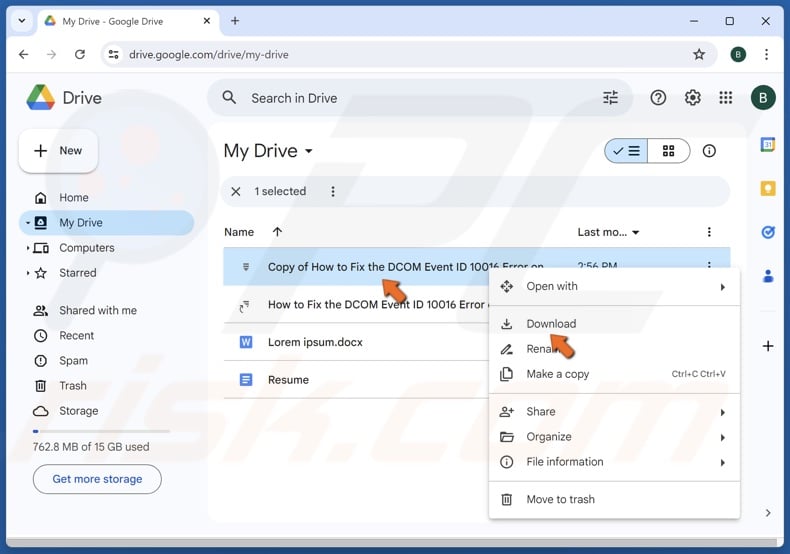Open search filter options icon
This screenshot has width=790, height=554.
(610, 98)
